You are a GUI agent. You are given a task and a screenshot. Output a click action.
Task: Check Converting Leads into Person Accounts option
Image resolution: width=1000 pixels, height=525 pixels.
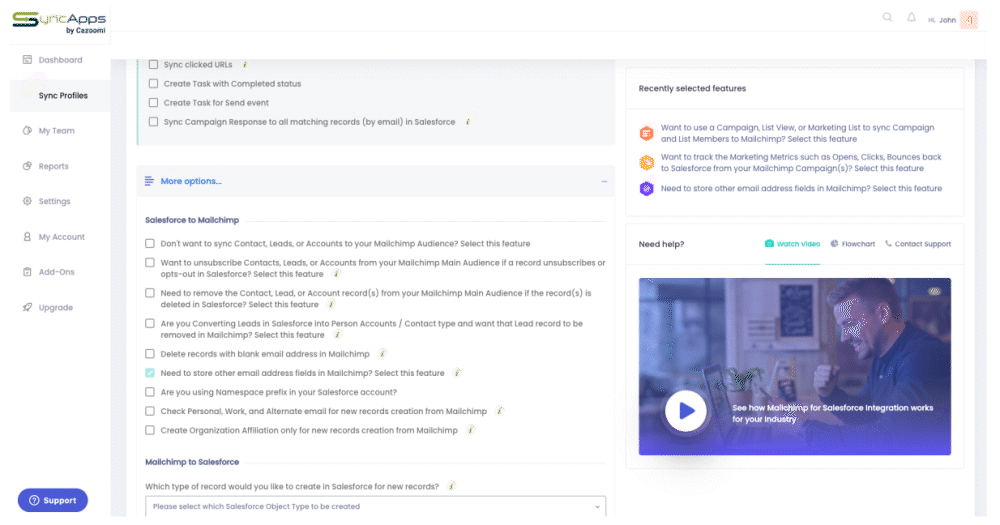tap(150, 323)
